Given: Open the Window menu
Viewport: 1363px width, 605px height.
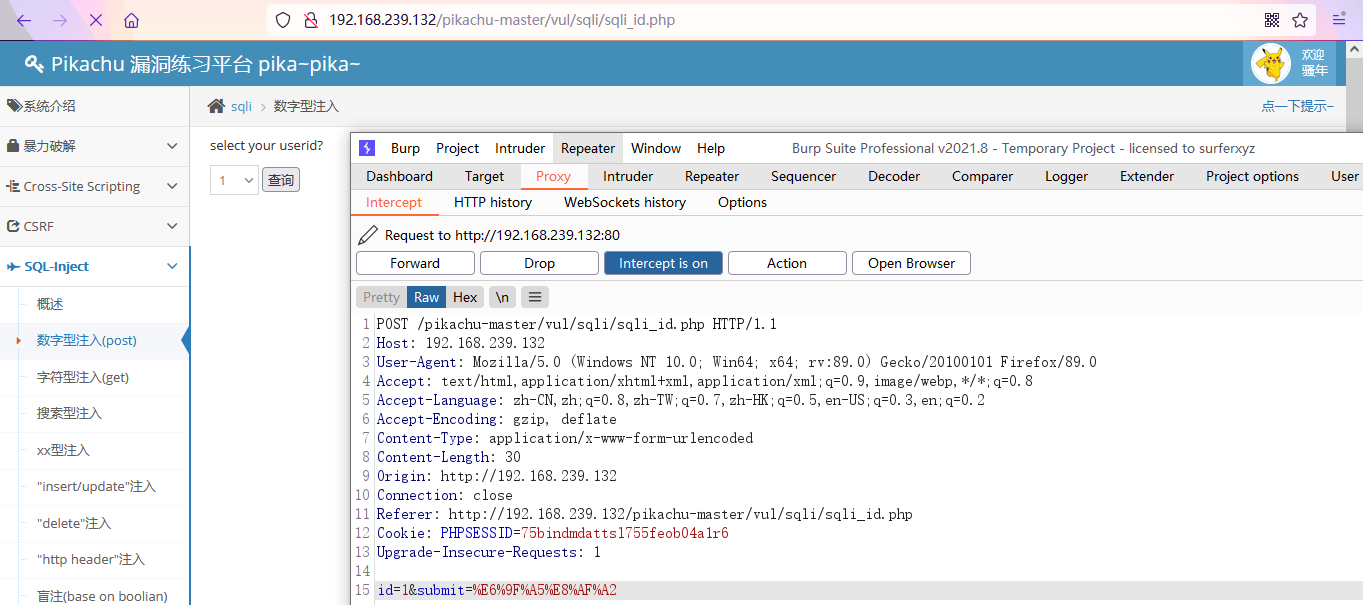Looking at the screenshot, I should point(656,148).
